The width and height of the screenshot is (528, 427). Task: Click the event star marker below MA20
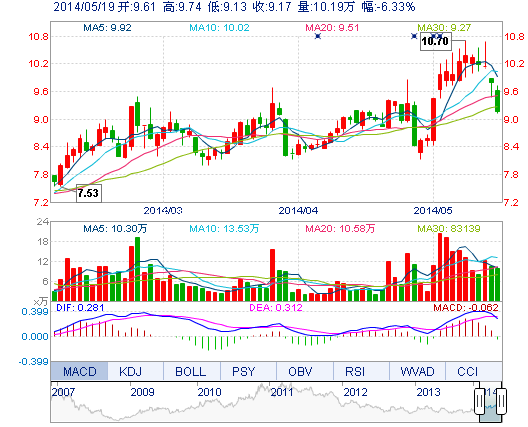tap(318, 36)
